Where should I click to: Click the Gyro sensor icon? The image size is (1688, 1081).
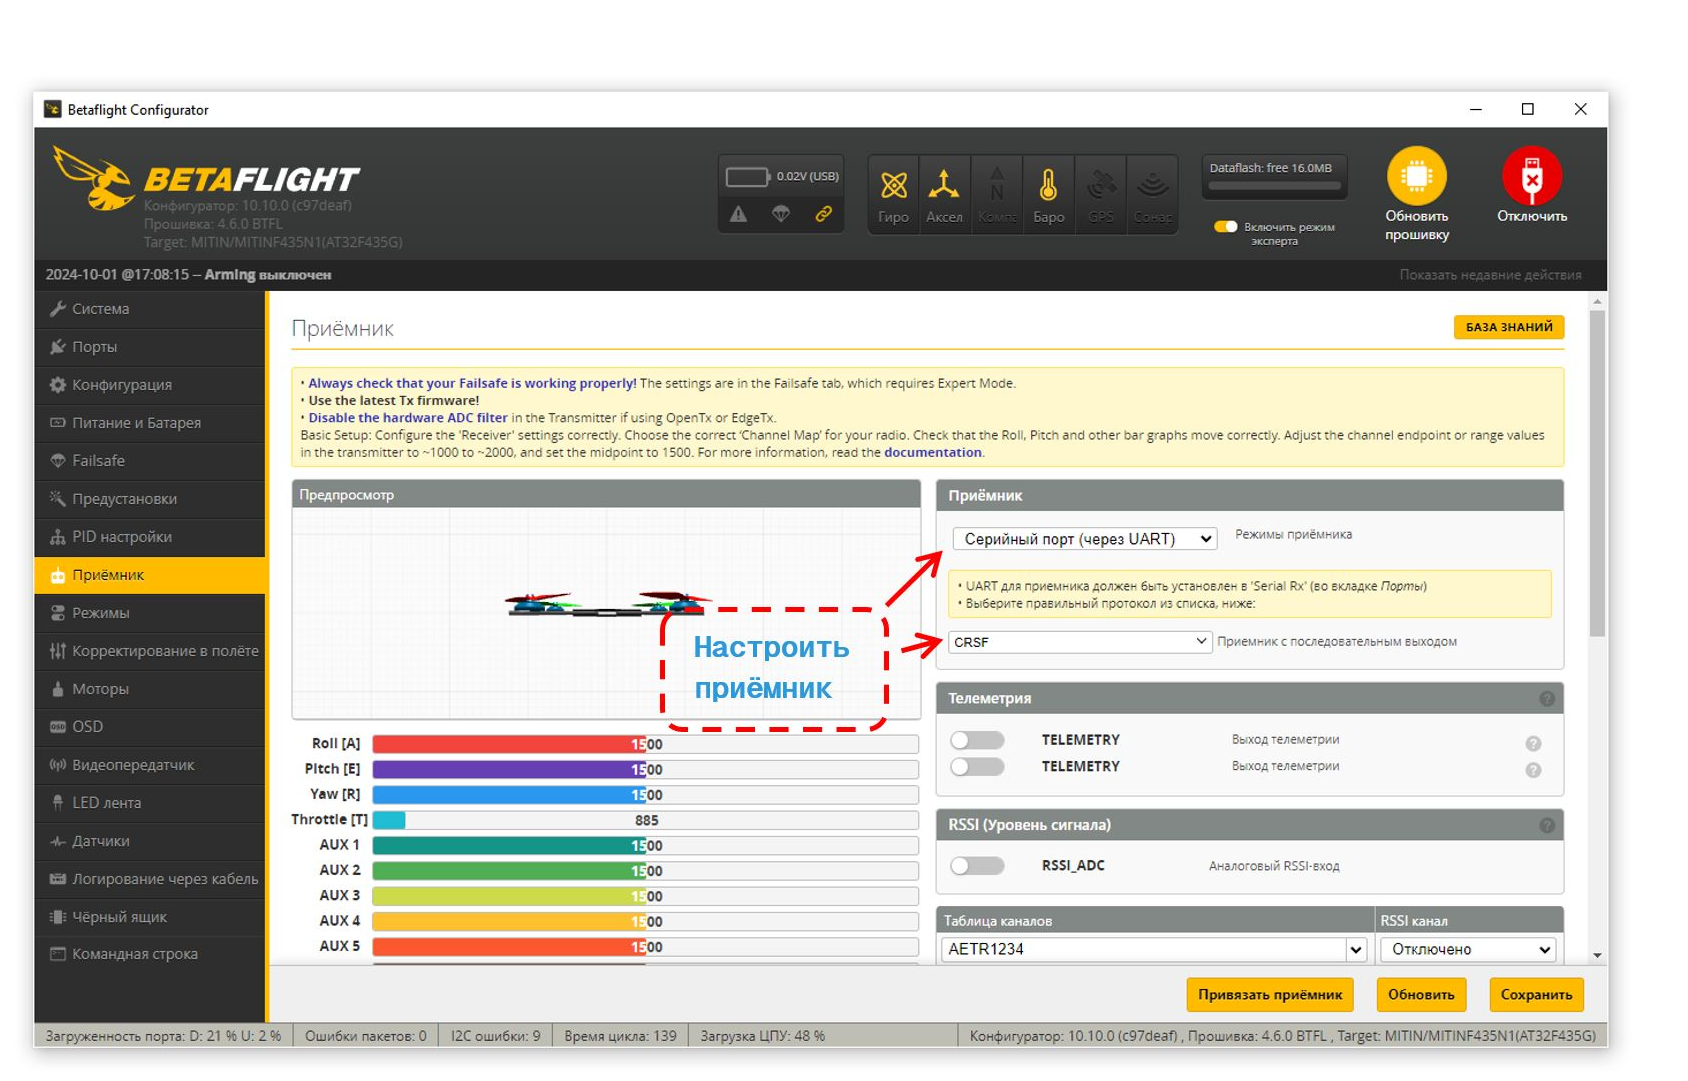tap(893, 186)
